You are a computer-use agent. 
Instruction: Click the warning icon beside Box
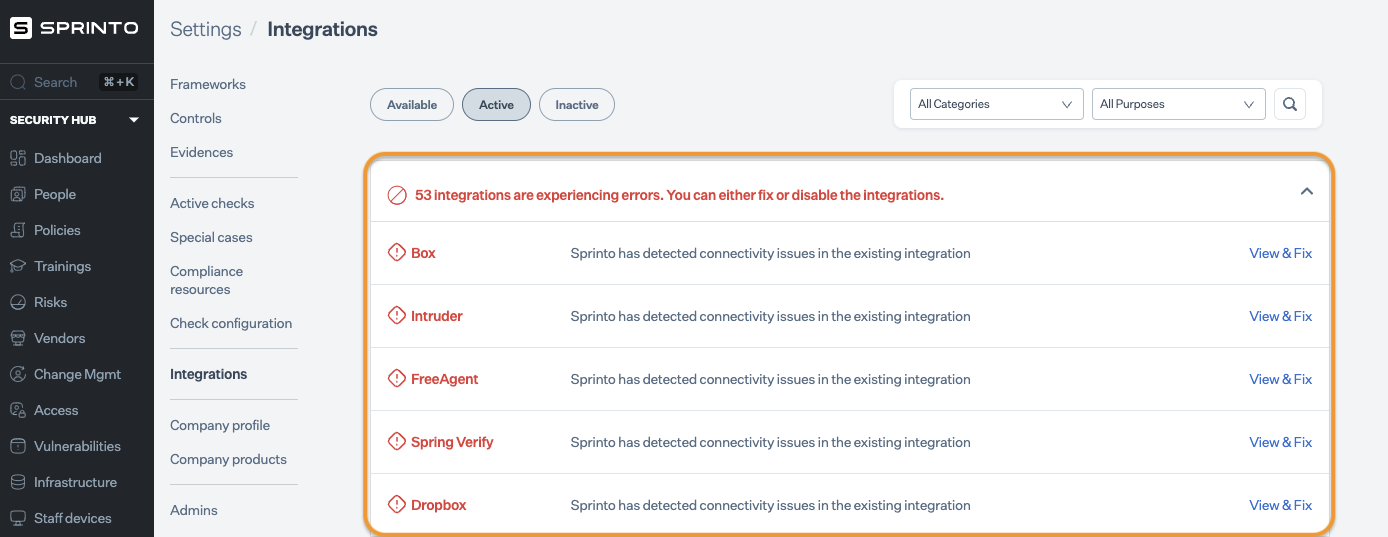[397, 253]
